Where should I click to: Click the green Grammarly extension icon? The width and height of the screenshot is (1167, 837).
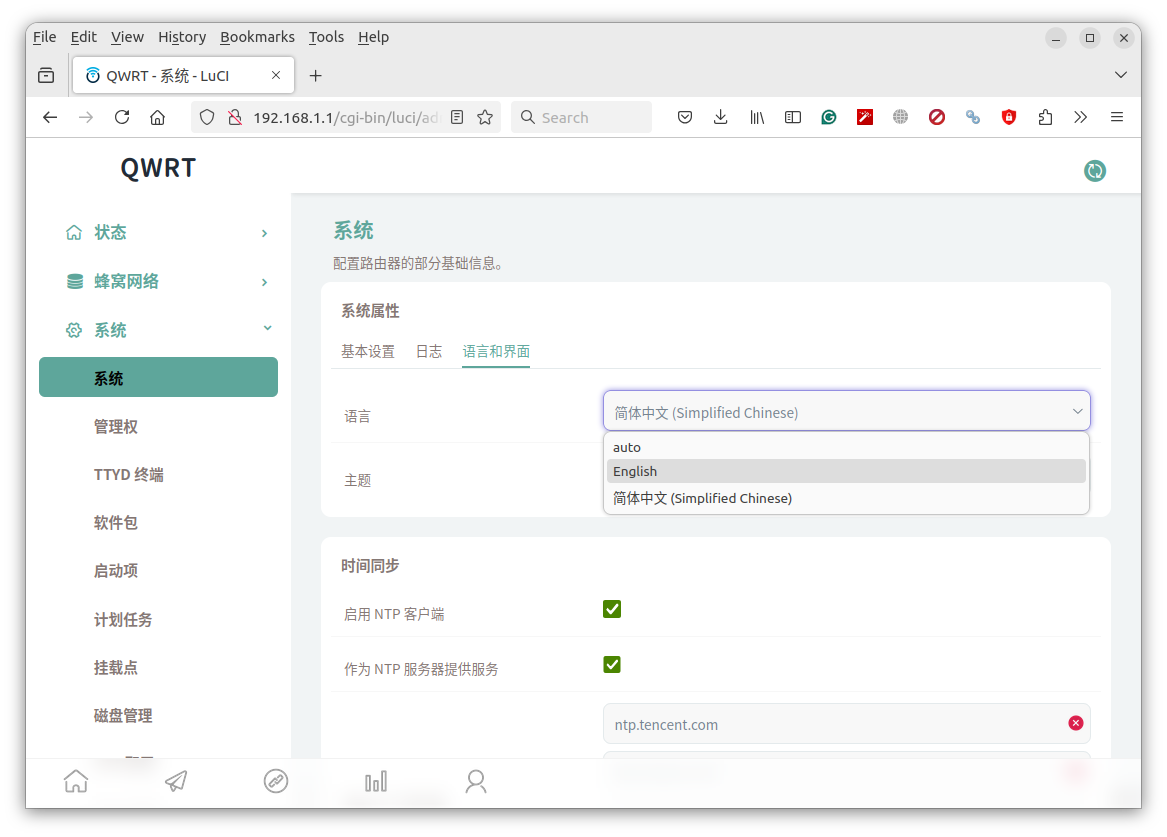(828, 118)
